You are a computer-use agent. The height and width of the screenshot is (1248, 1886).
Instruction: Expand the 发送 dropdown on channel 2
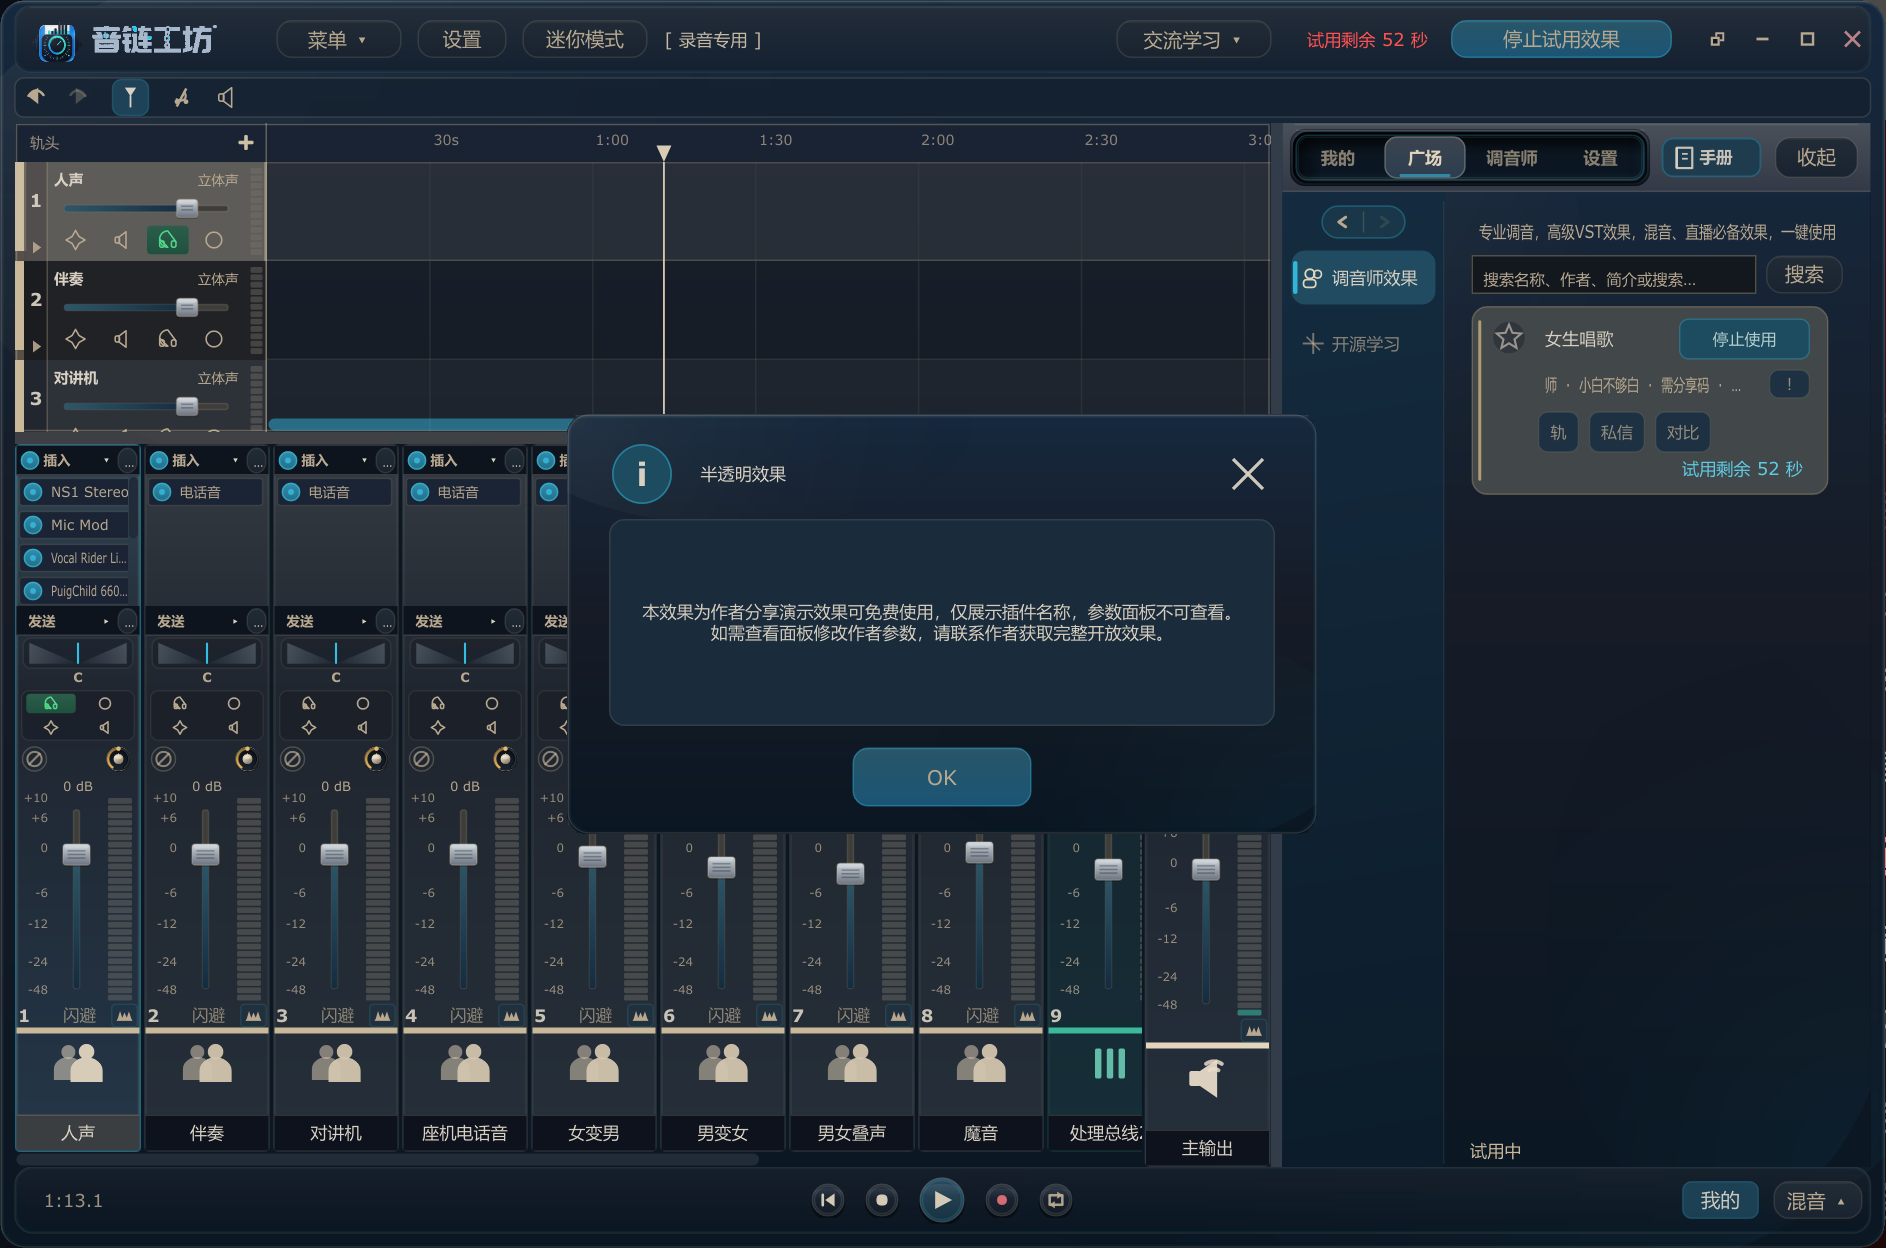tap(235, 621)
